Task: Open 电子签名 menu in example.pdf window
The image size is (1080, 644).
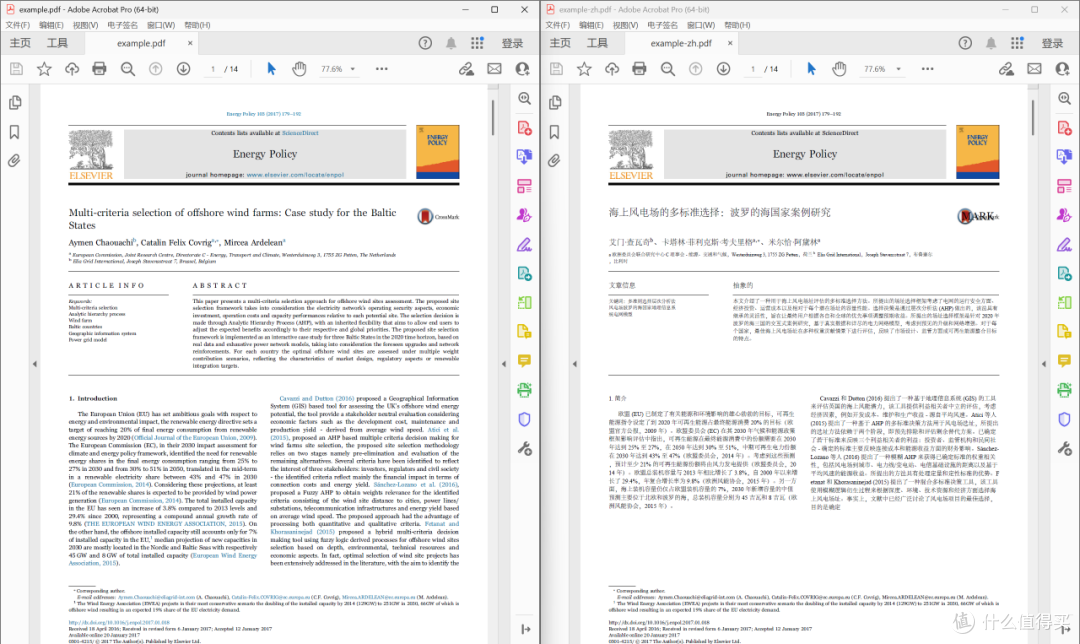Action: click(x=123, y=25)
